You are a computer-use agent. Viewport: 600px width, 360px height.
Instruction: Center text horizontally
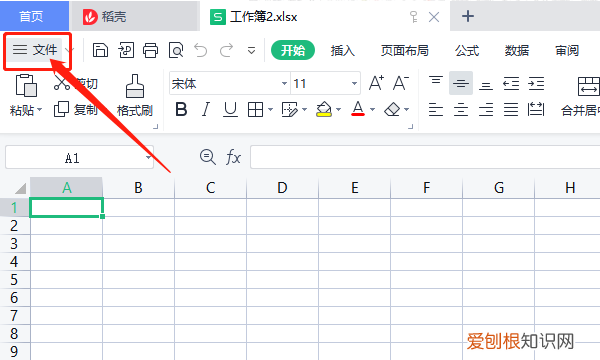point(461,110)
